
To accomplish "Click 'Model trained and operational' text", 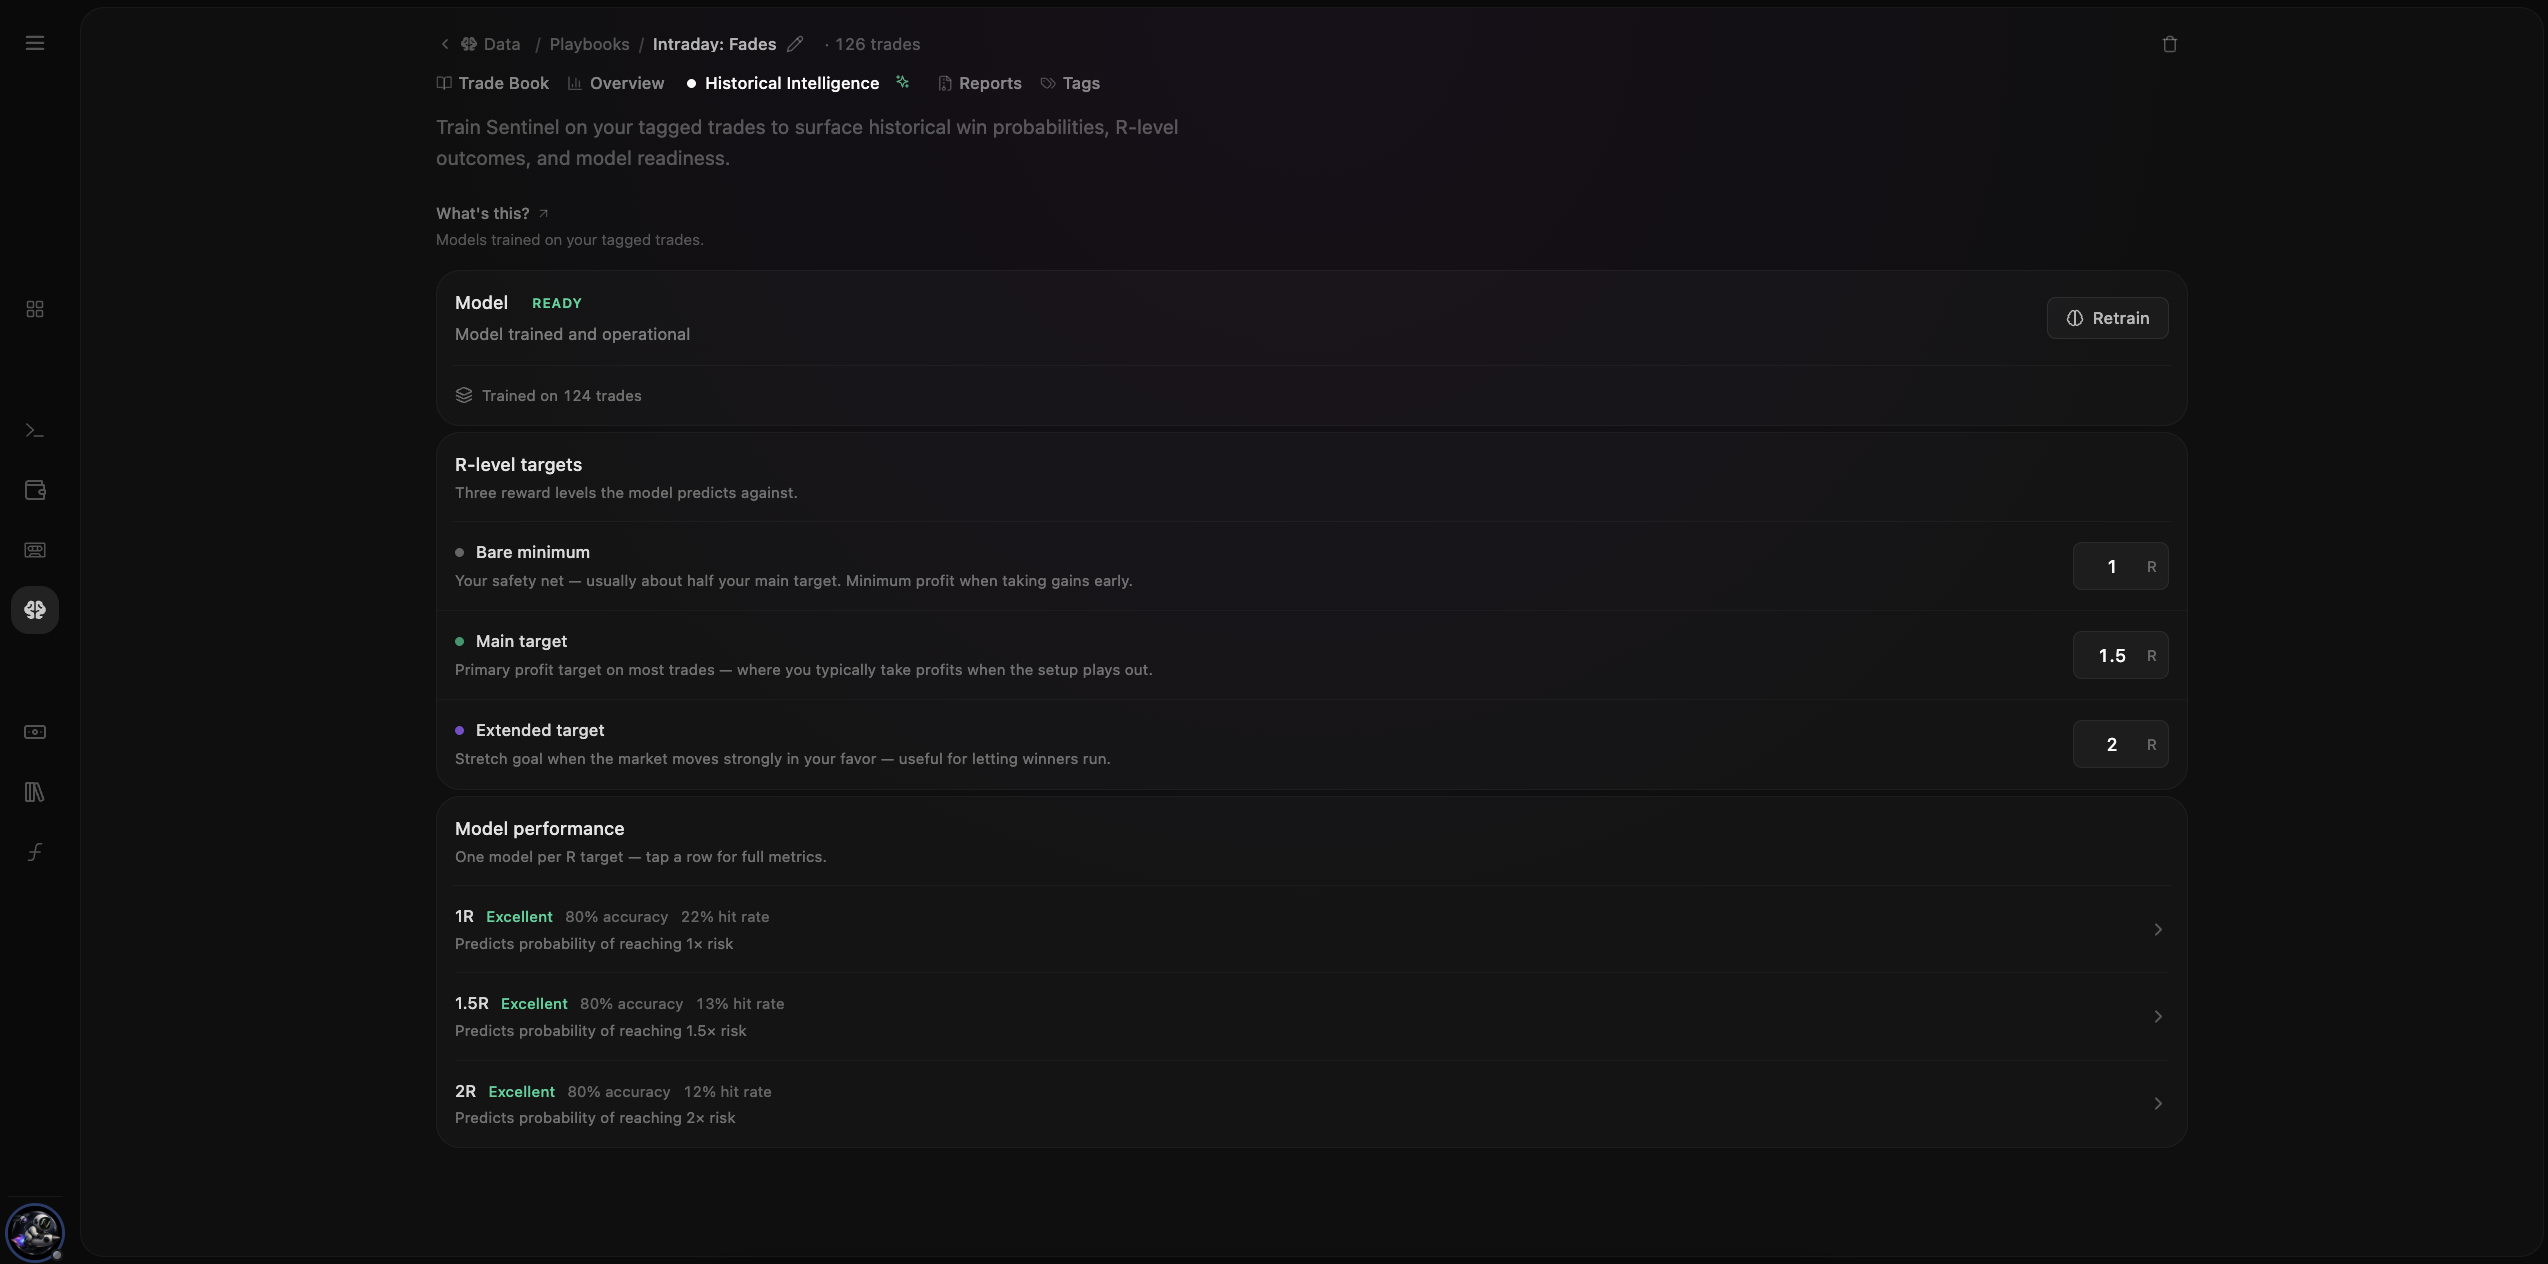I will [573, 334].
